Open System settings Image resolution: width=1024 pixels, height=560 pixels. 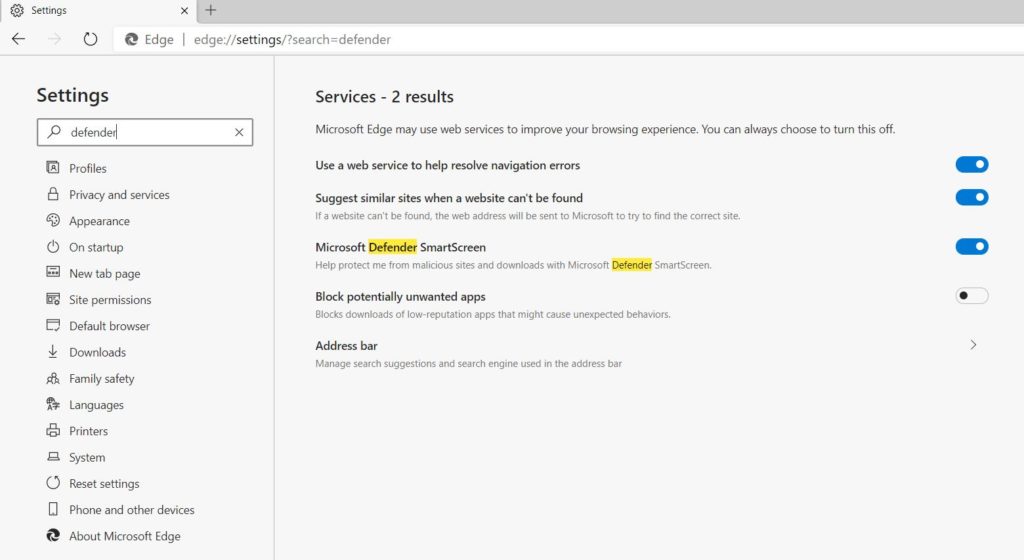click(87, 457)
